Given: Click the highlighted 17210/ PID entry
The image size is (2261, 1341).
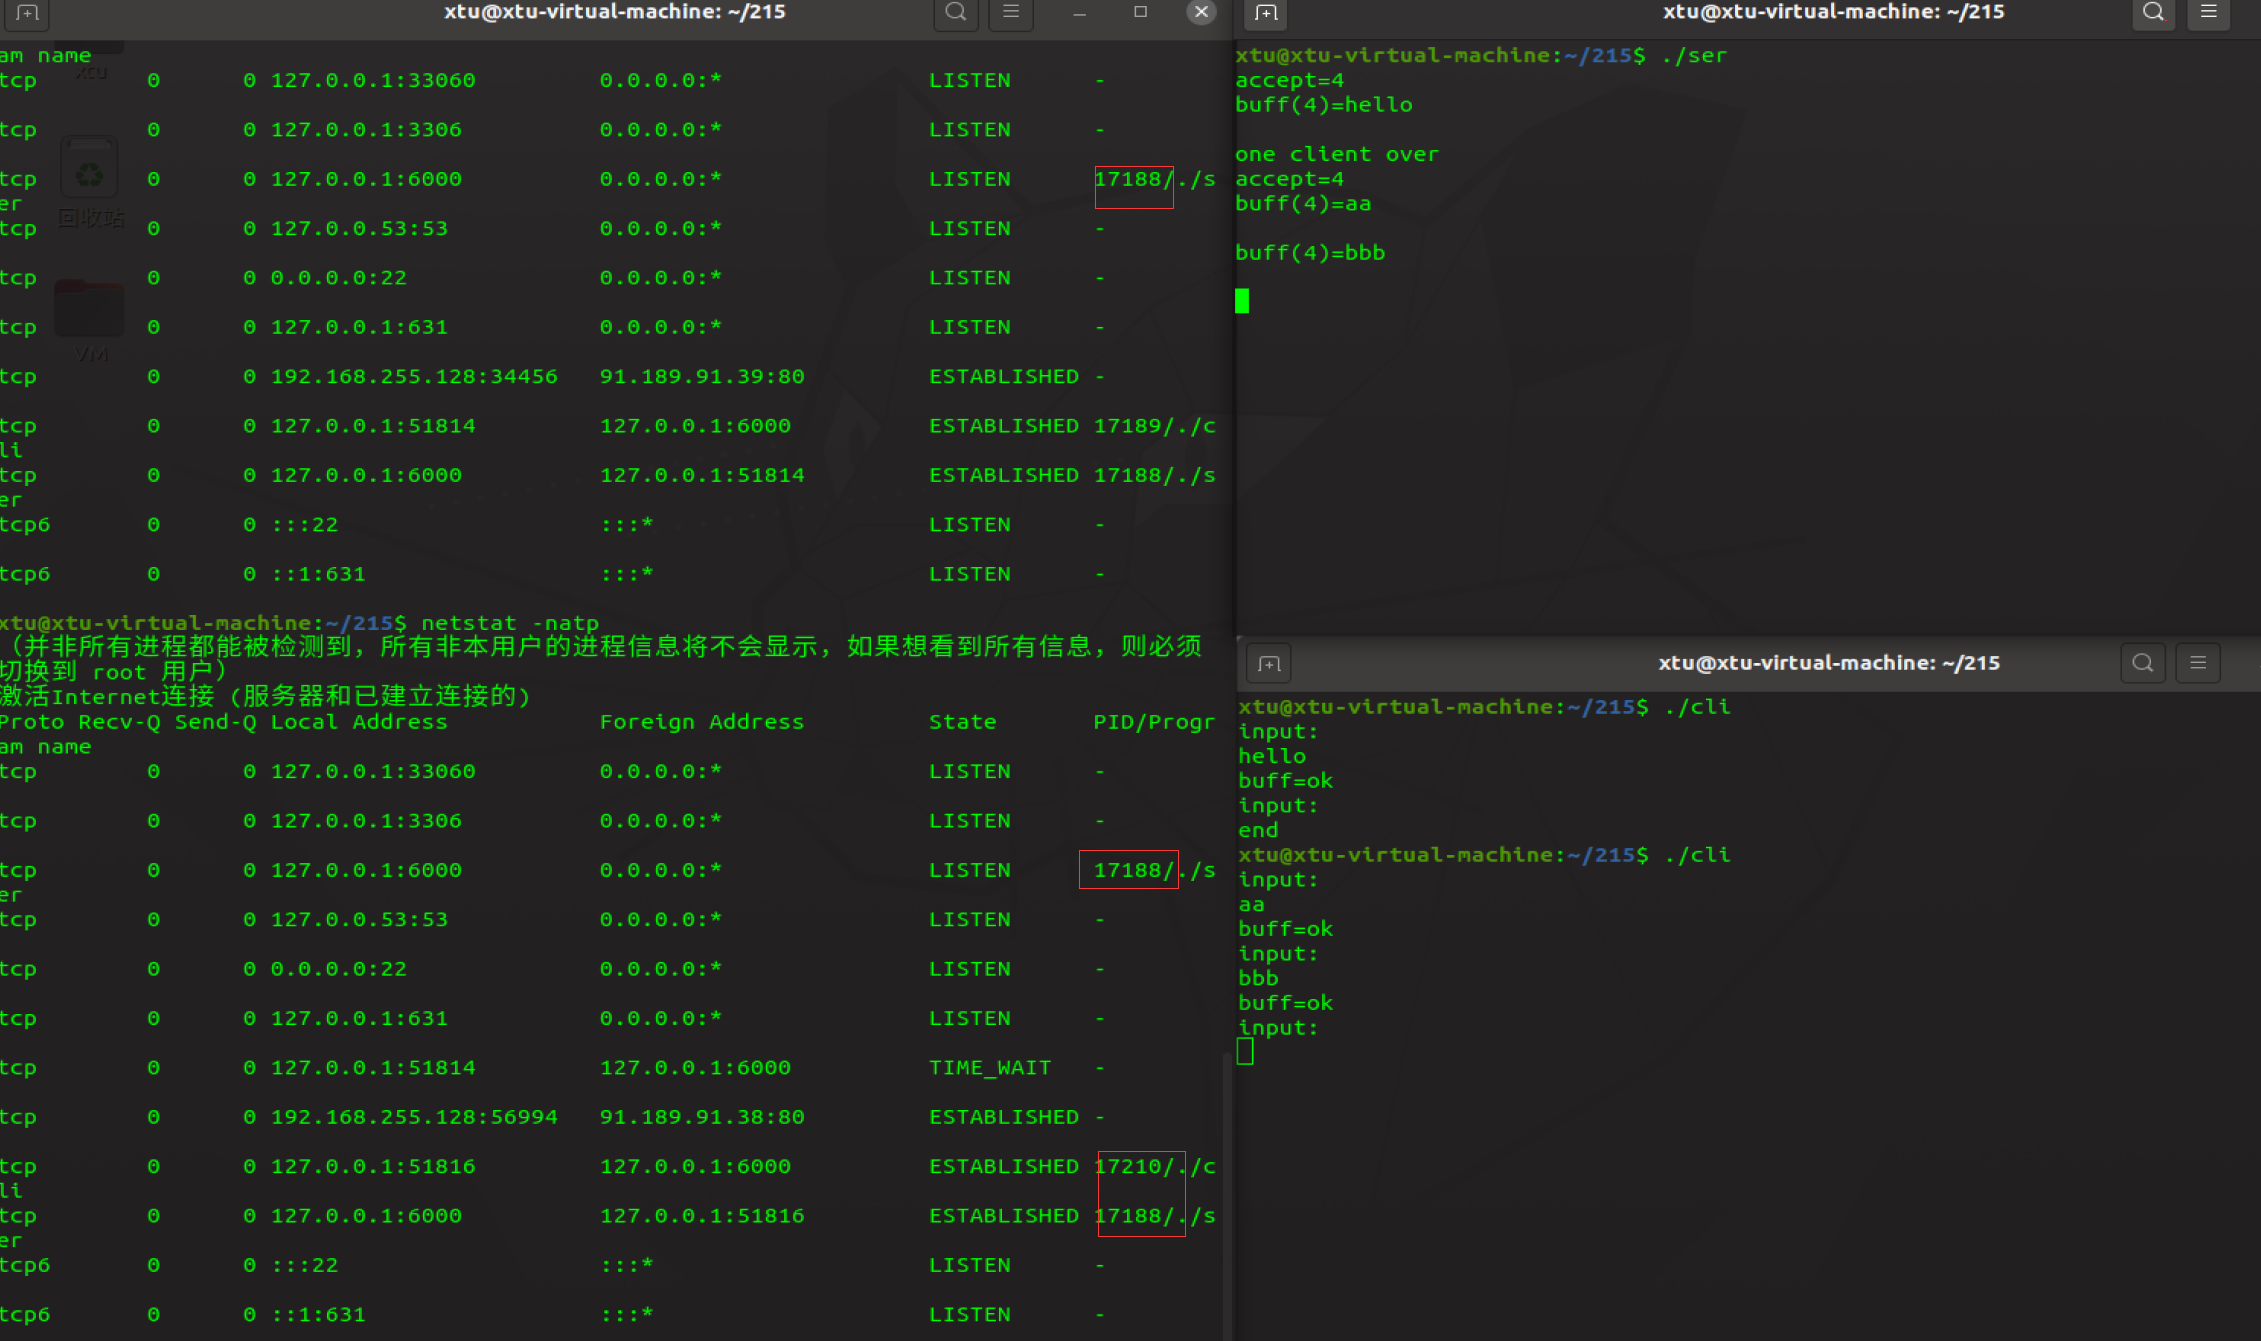Looking at the screenshot, I should pos(1133,1166).
